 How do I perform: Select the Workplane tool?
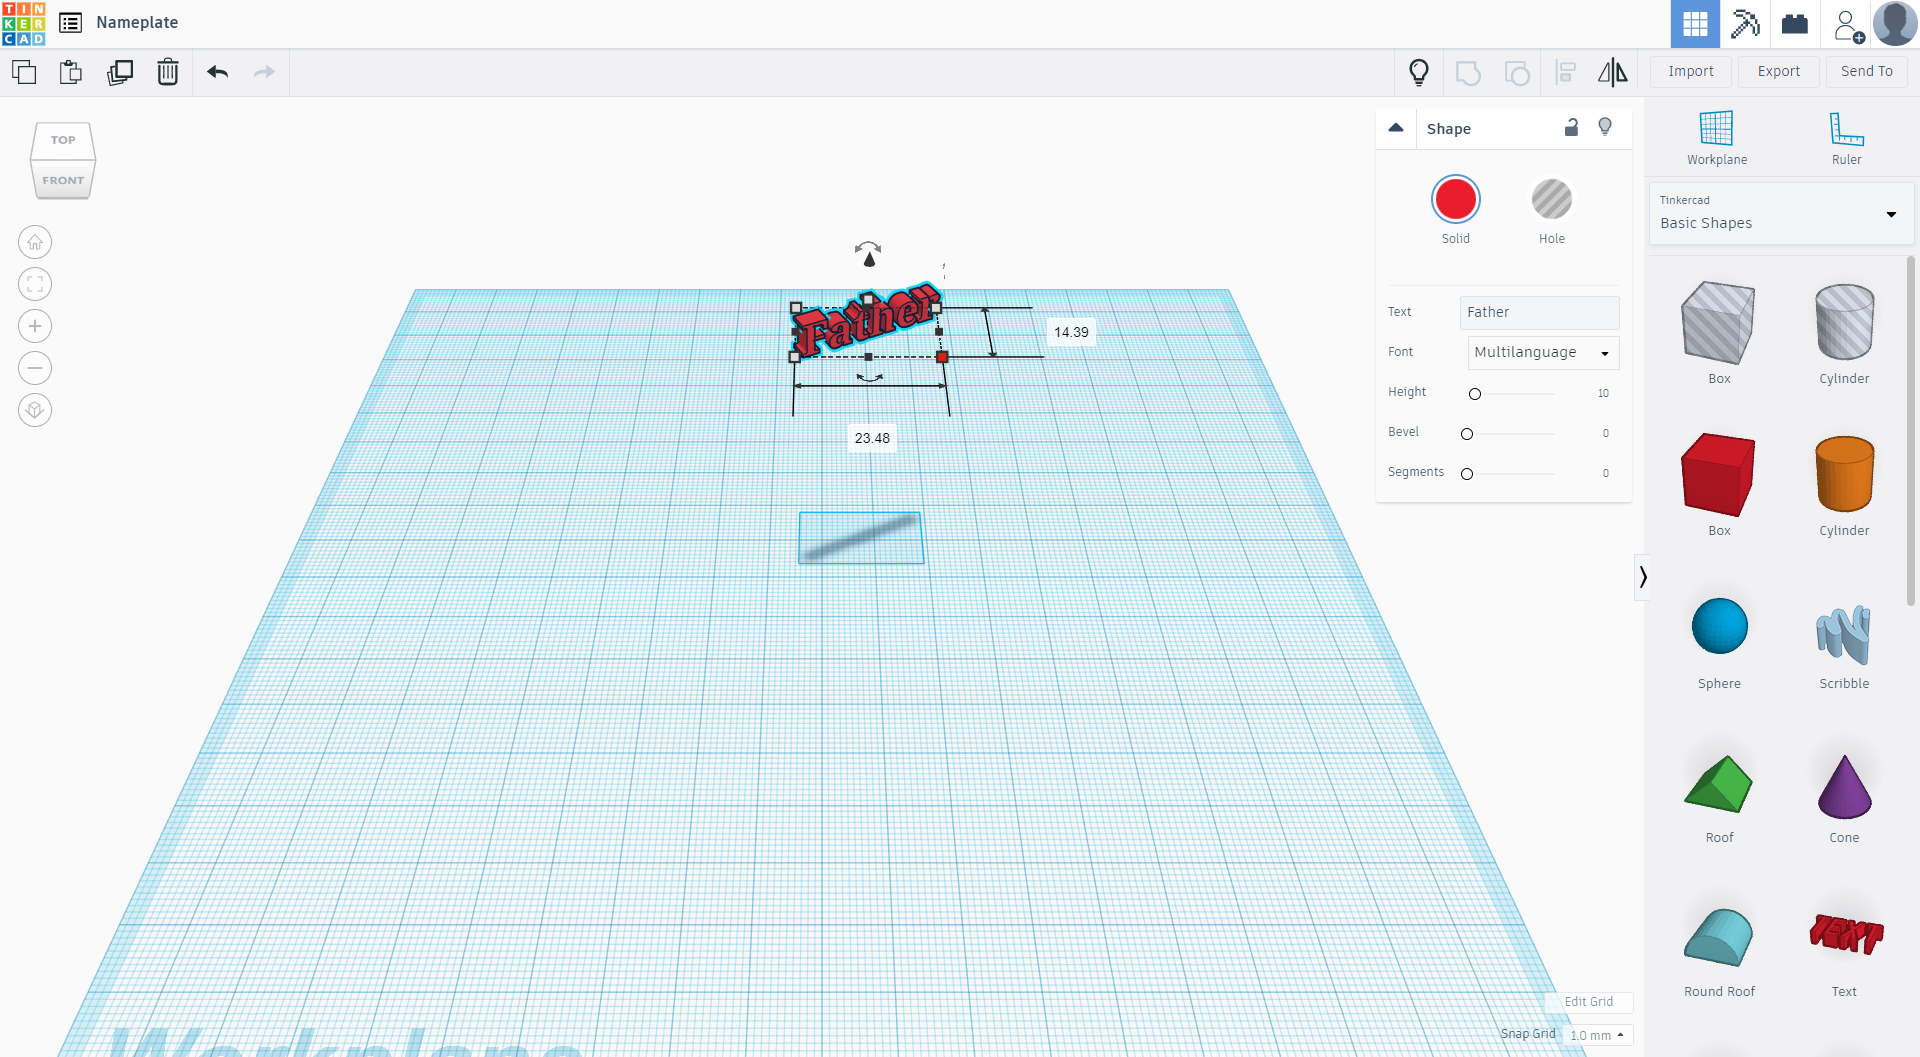pos(1717,138)
